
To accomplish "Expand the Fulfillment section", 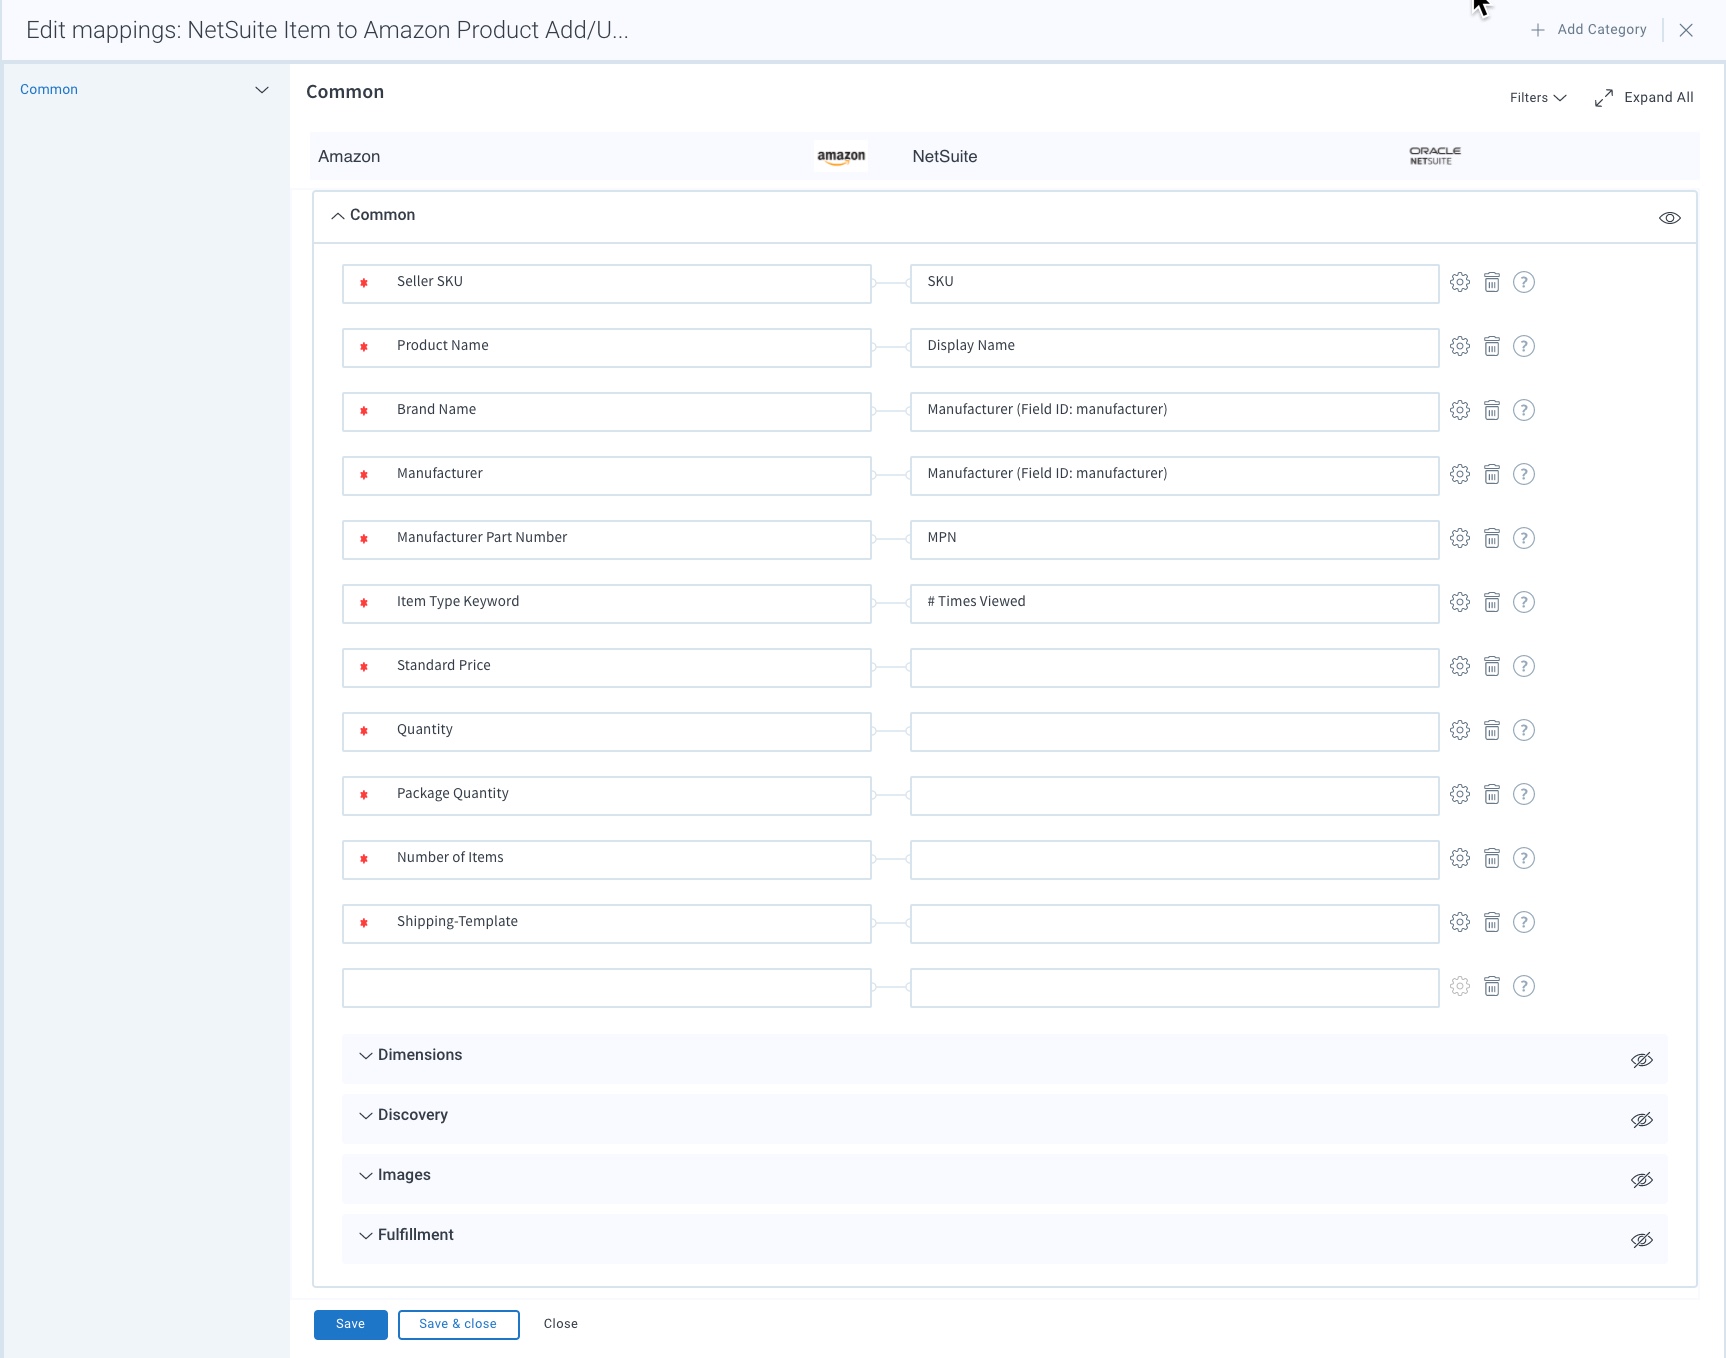I will pos(366,1236).
